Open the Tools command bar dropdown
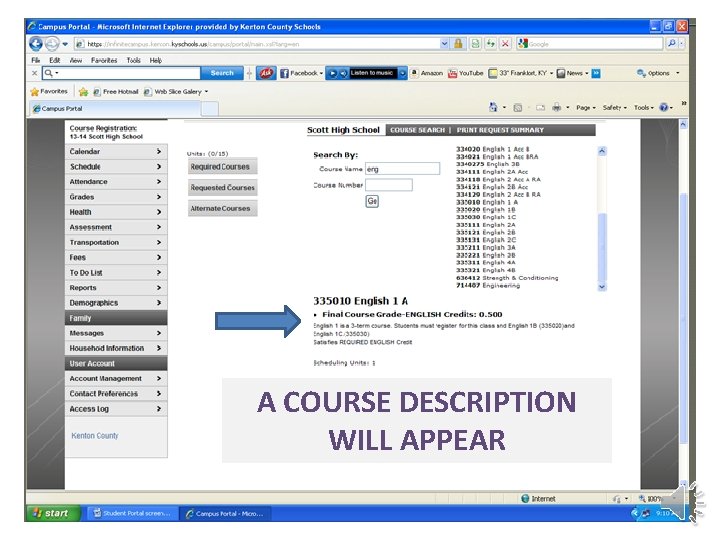 [643, 108]
